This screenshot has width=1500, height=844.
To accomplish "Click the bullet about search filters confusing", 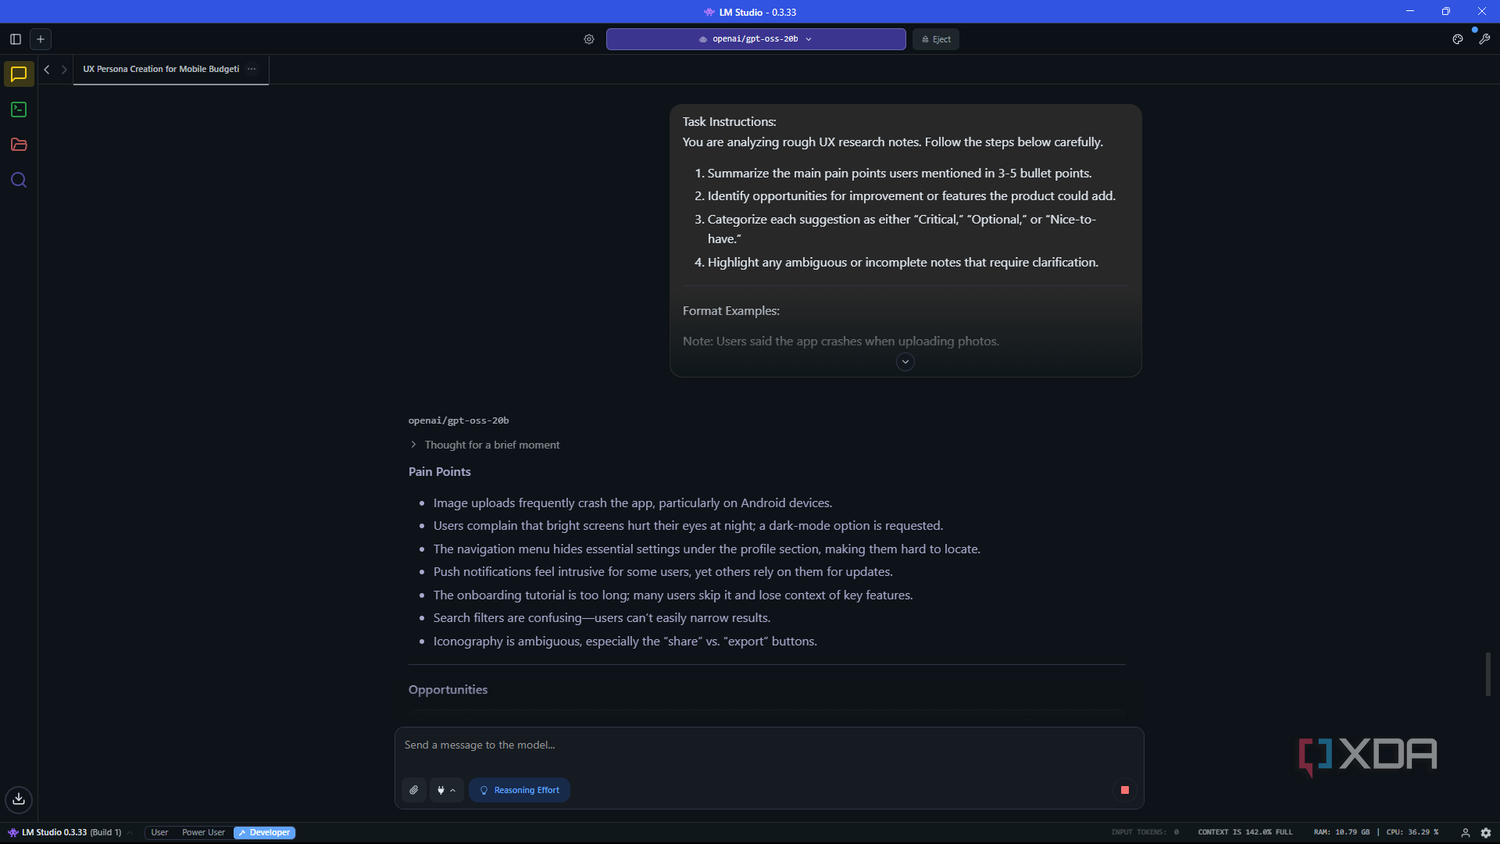I will [x=601, y=618].
